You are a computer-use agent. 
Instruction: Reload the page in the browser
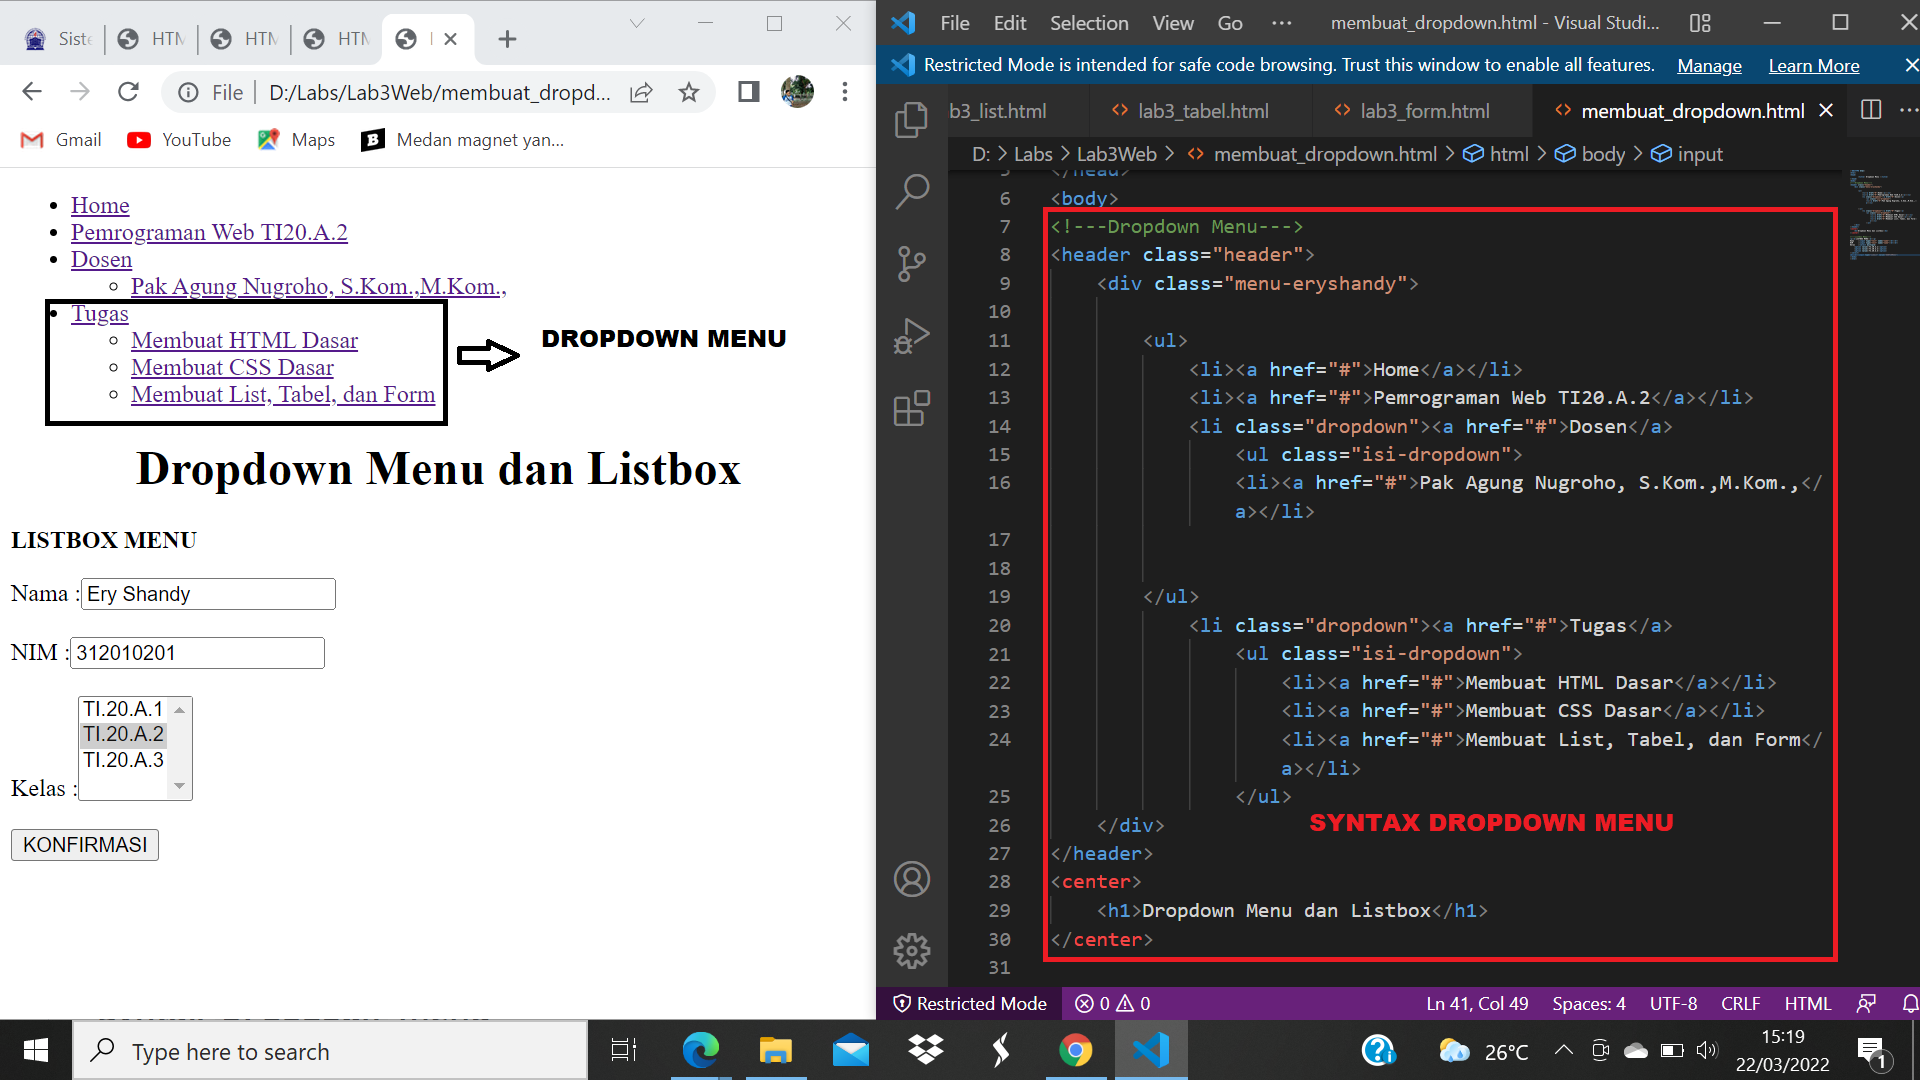[128, 92]
